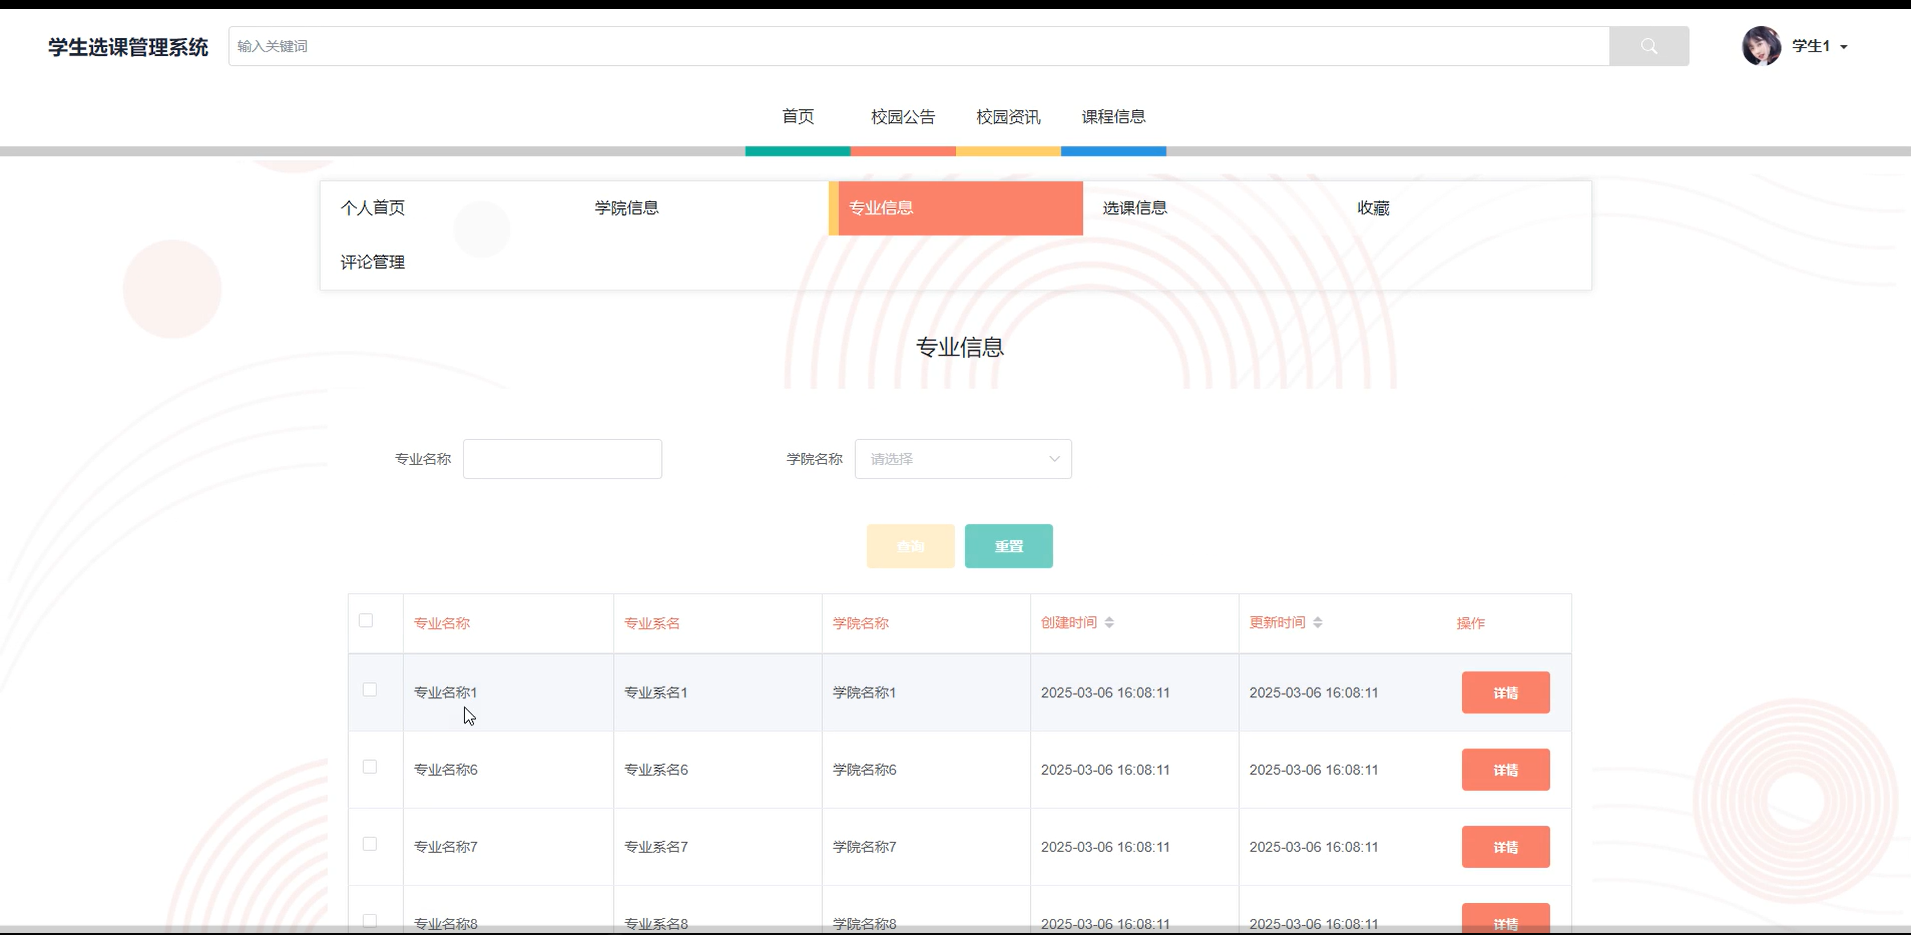
Task: Click the green 重置 button
Action: 1009,546
